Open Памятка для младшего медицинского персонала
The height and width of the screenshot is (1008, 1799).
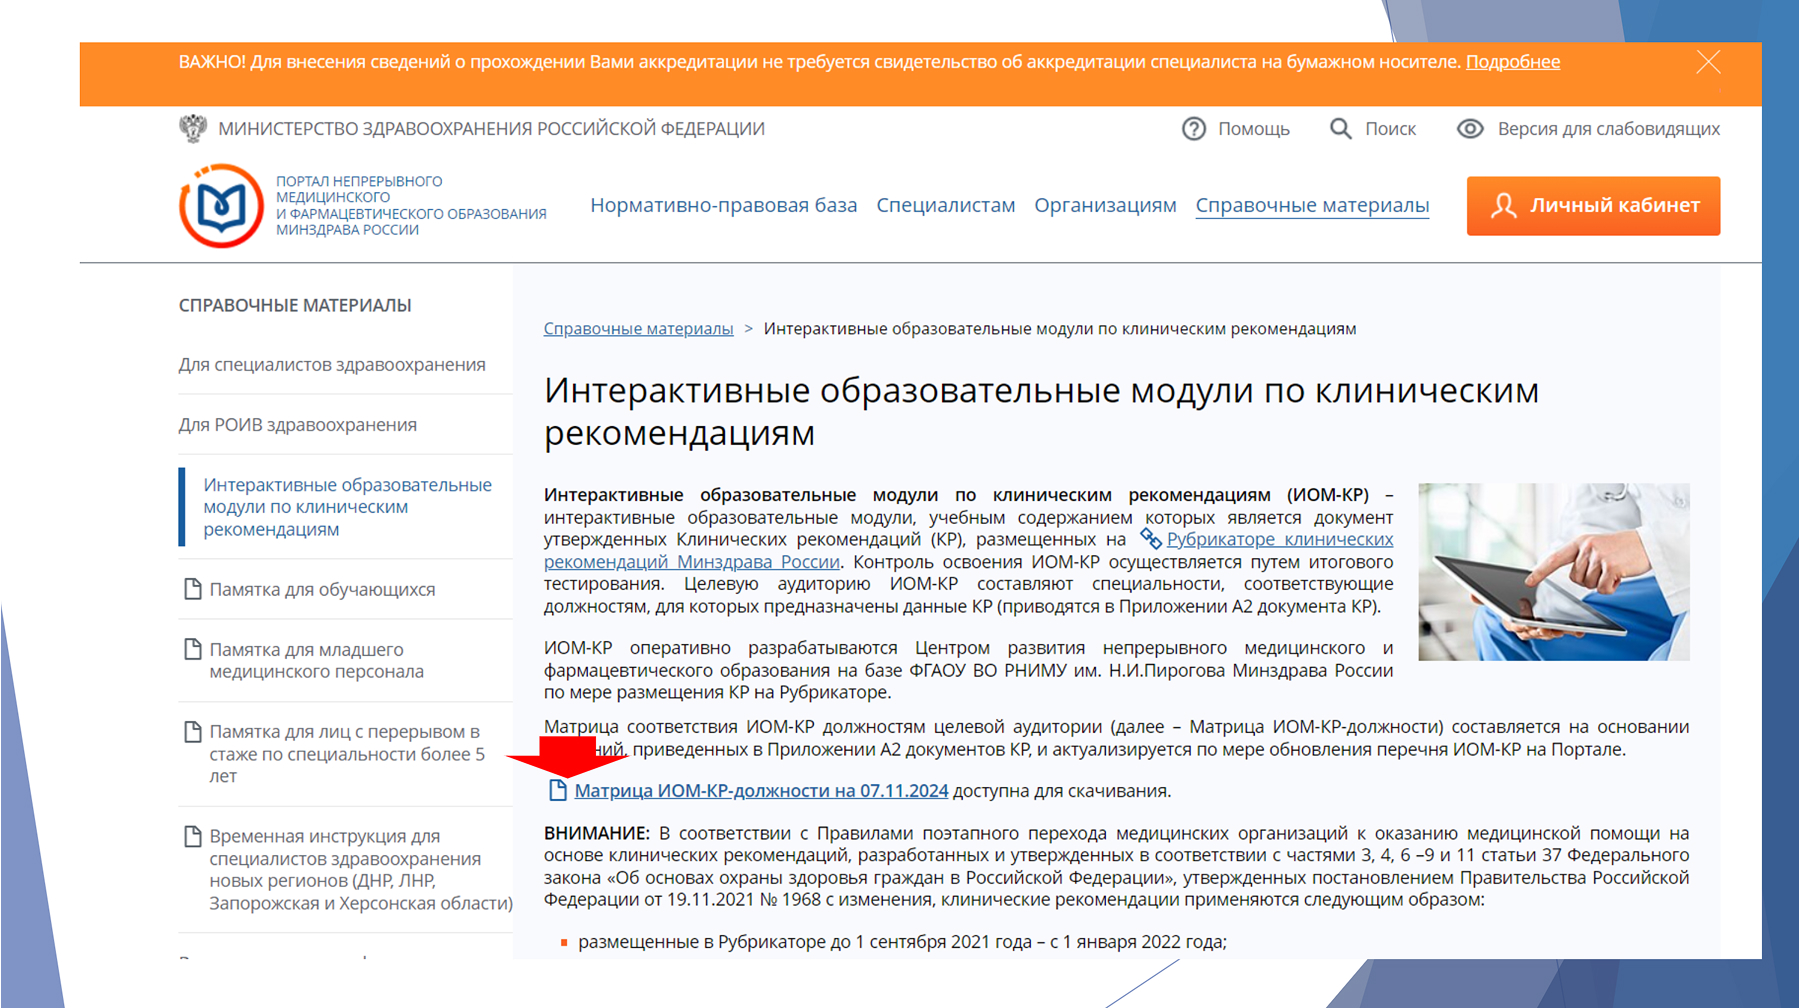[x=316, y=661]
